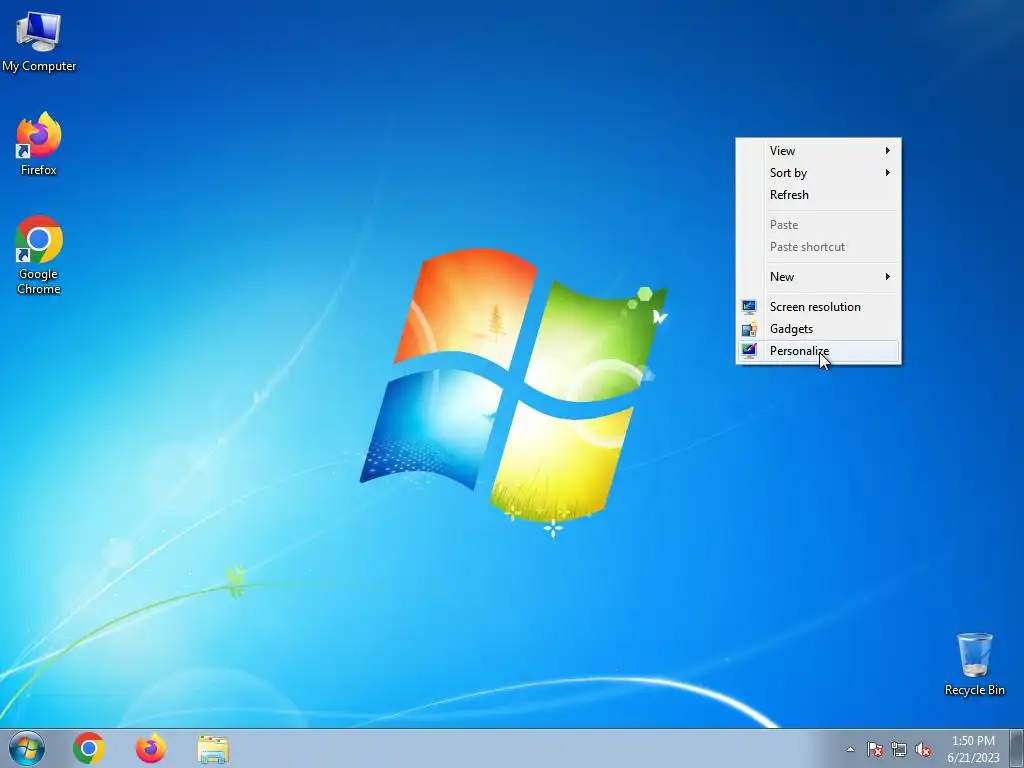Viewport: 1024px width, 768px height.
Task: Click the View submenu arrow
Action: pyautogui.click(x=888, y=151)
